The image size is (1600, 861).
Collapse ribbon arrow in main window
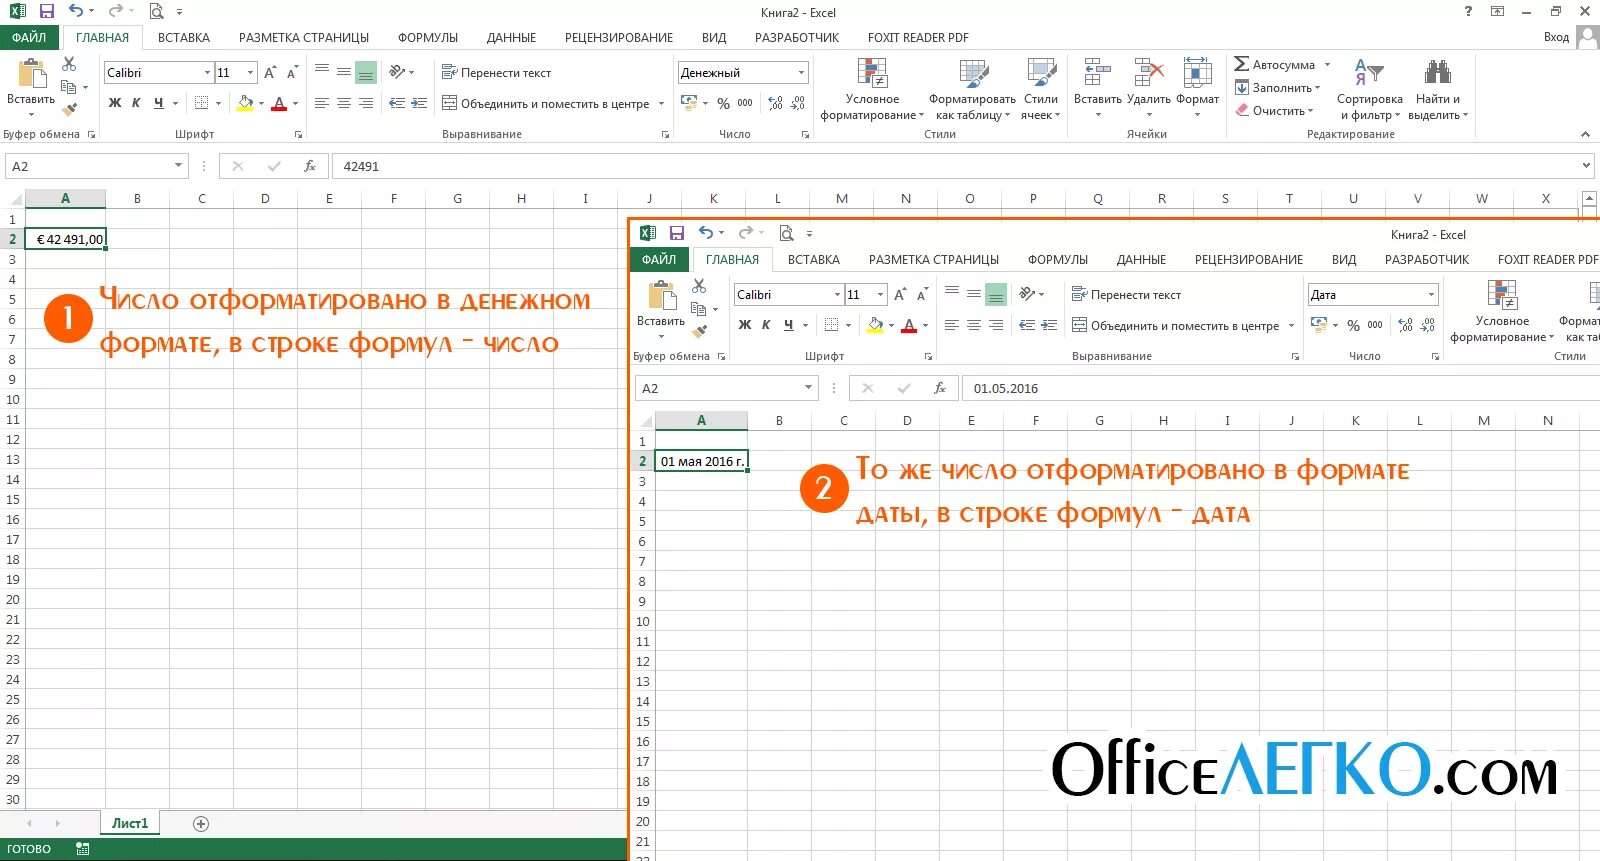coord(1585,134)
